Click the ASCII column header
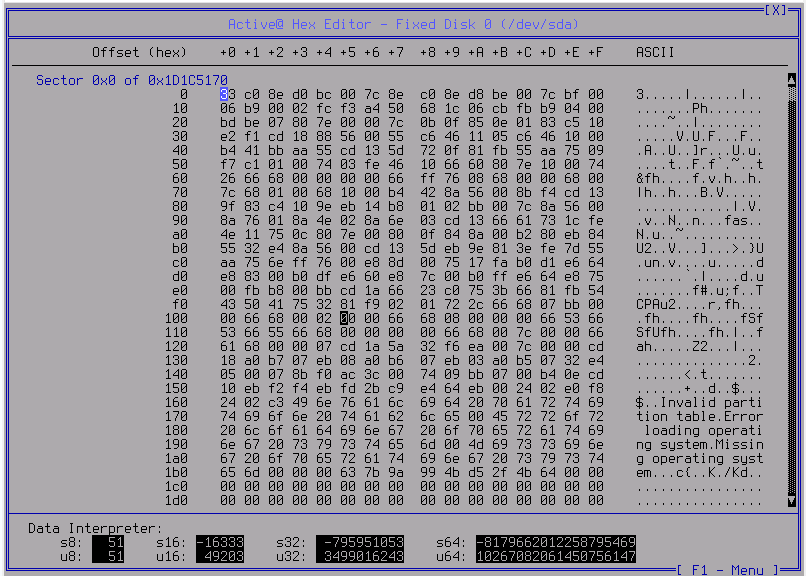 655,52
